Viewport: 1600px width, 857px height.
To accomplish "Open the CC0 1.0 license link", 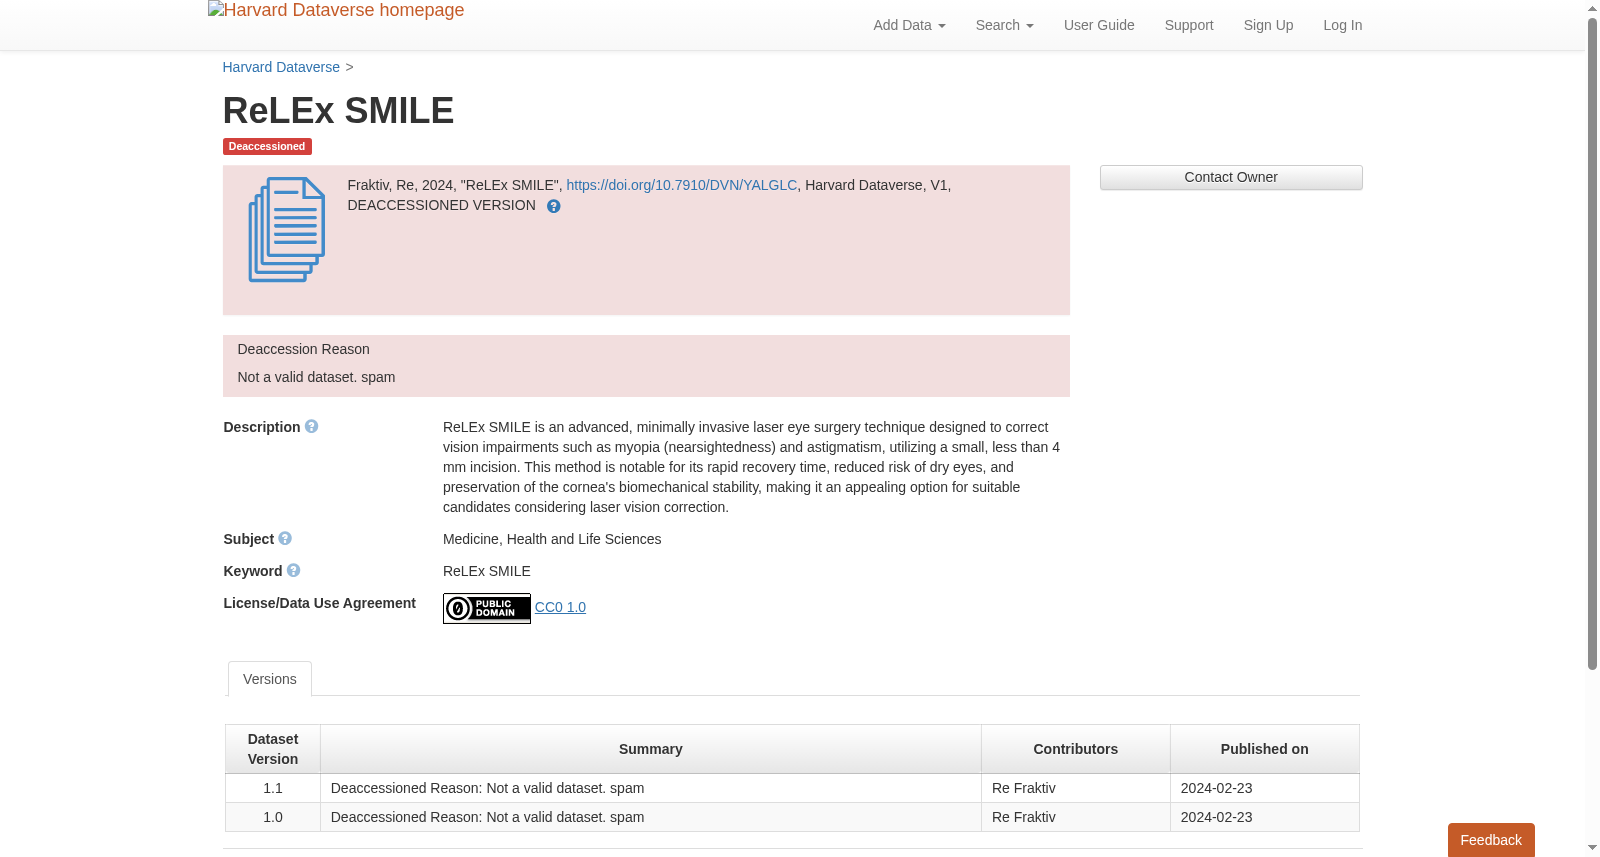I will pyautogui.click(x=560, y=607).
